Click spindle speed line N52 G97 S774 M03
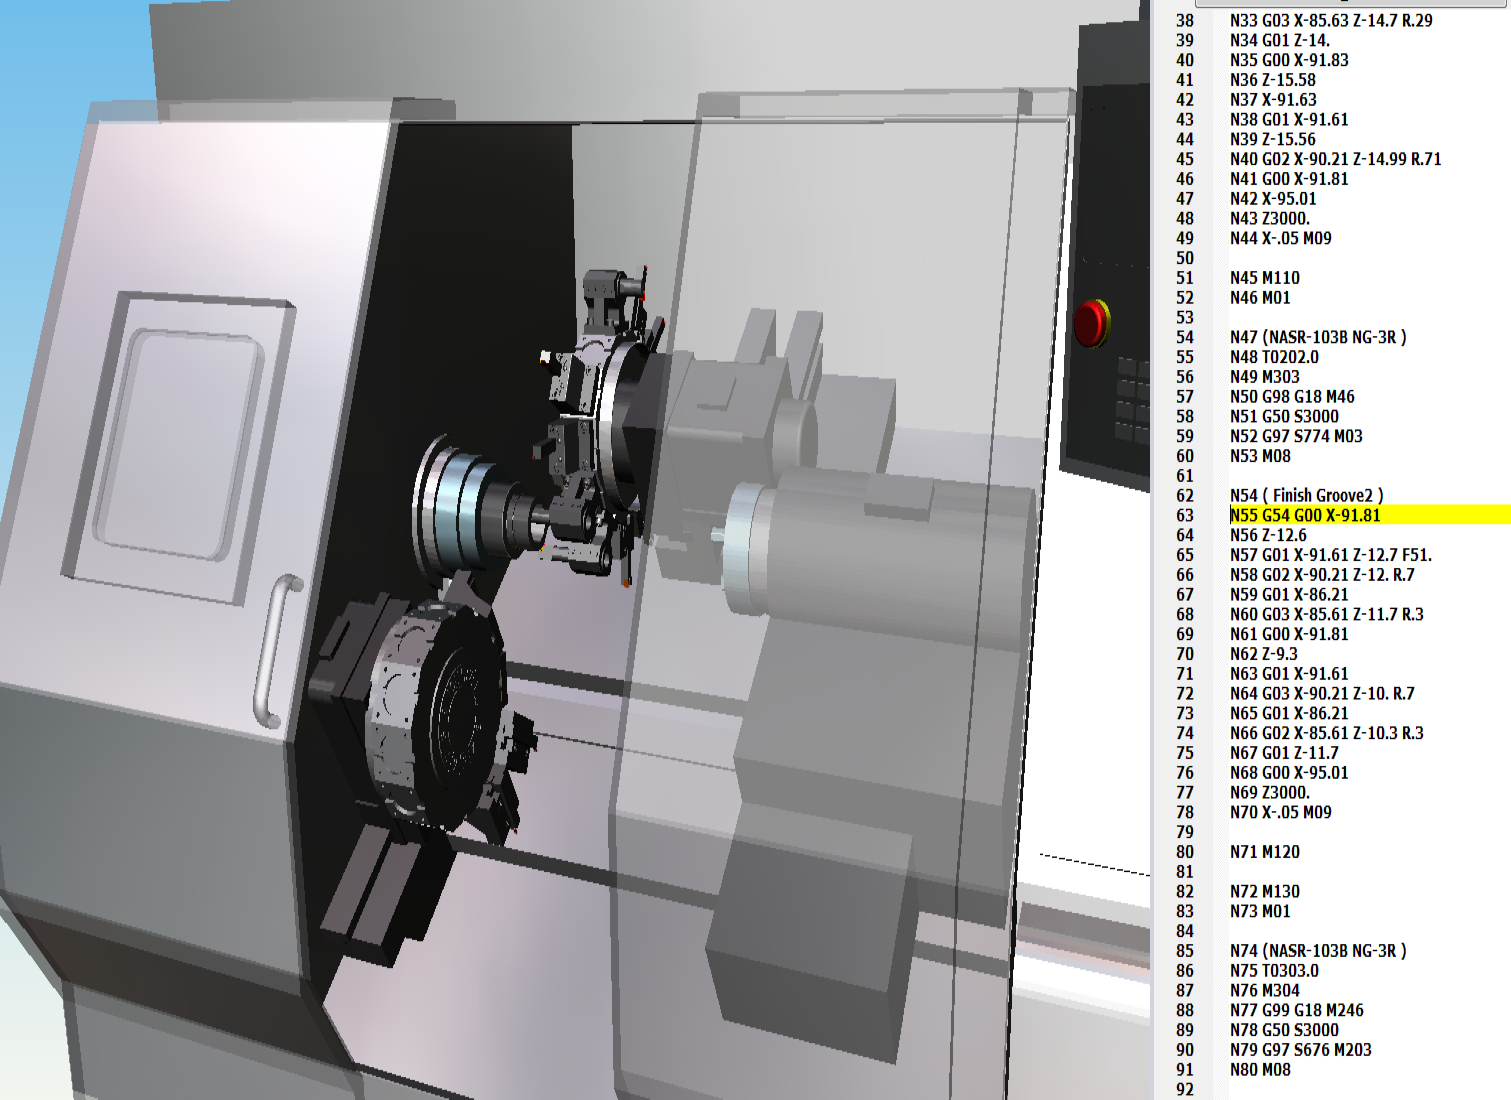The width and height of the screenshot is (1511, 1100). (x=1296, y=436)
